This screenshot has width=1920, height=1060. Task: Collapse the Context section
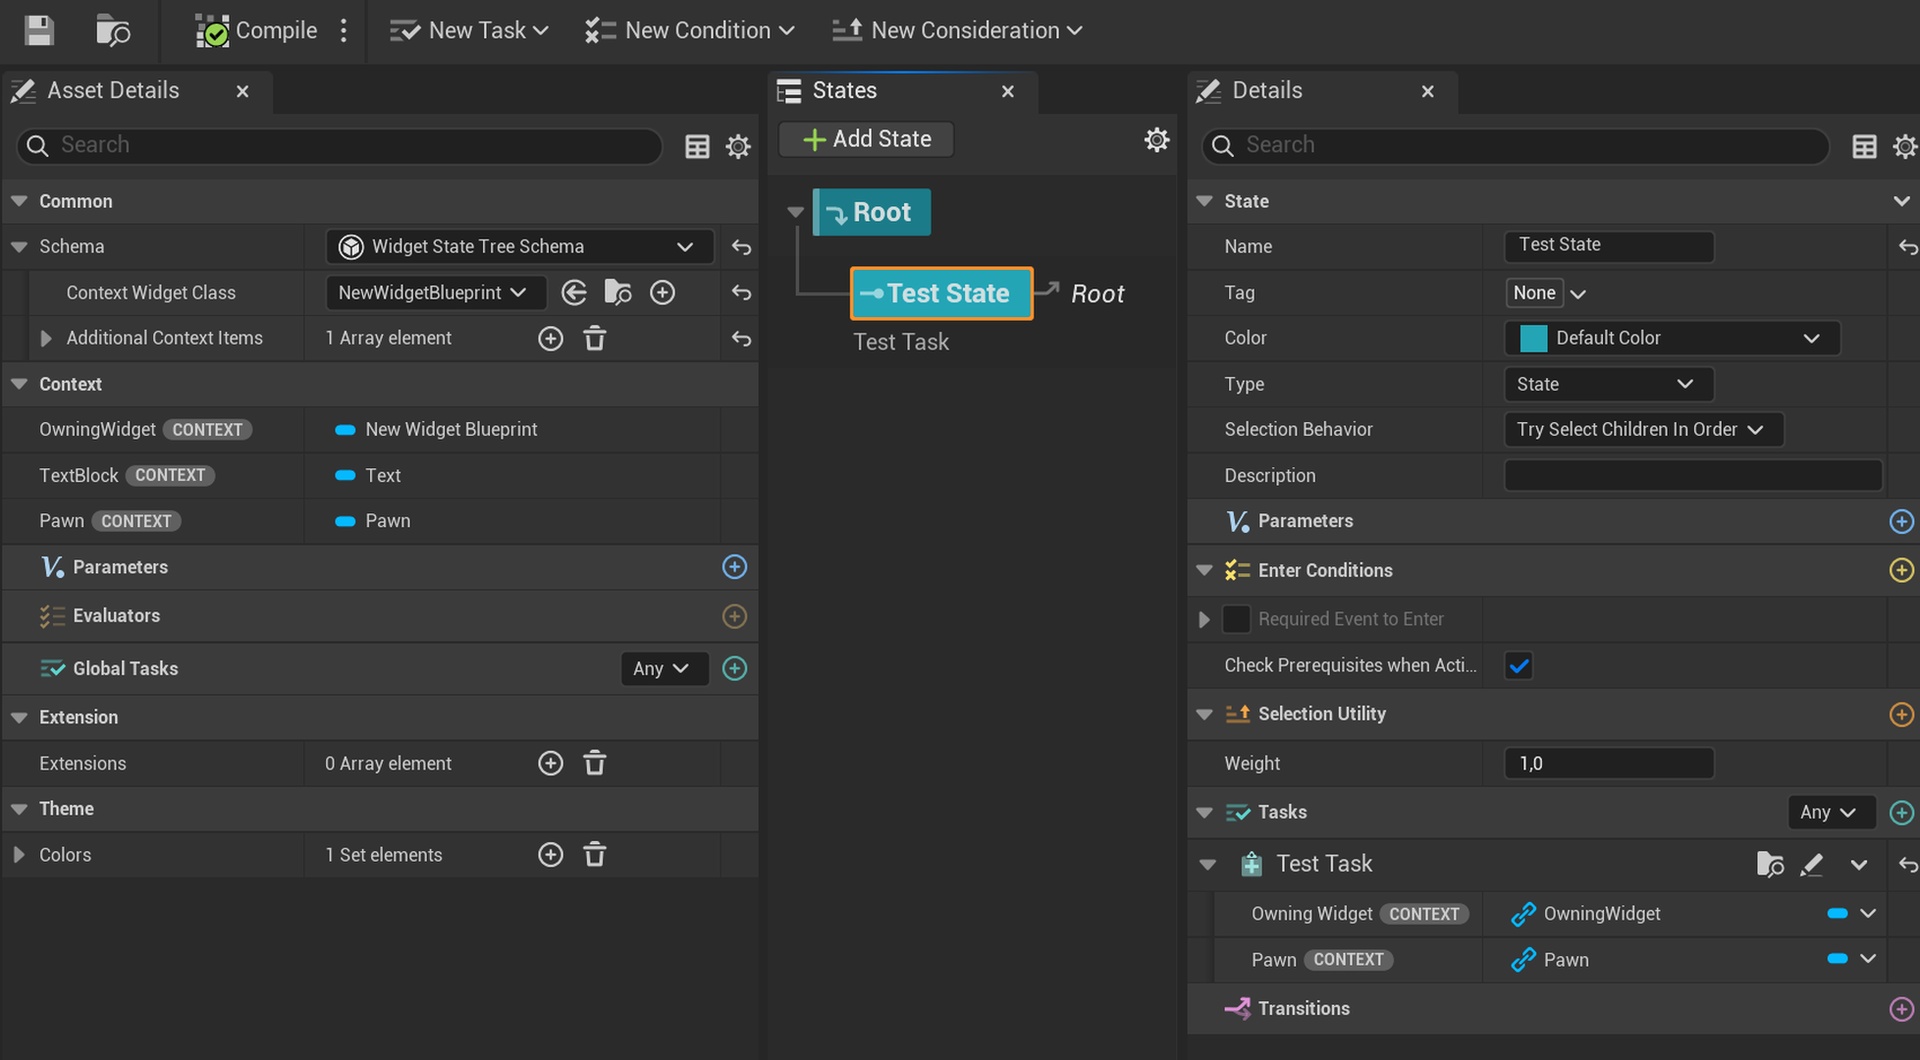pyautogui.click(x=19, y=384)
